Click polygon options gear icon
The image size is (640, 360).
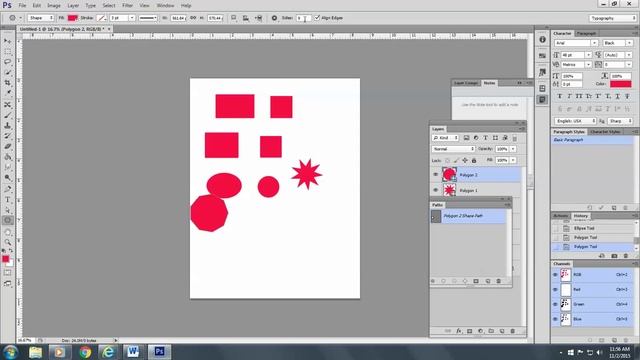coord(274,18)
